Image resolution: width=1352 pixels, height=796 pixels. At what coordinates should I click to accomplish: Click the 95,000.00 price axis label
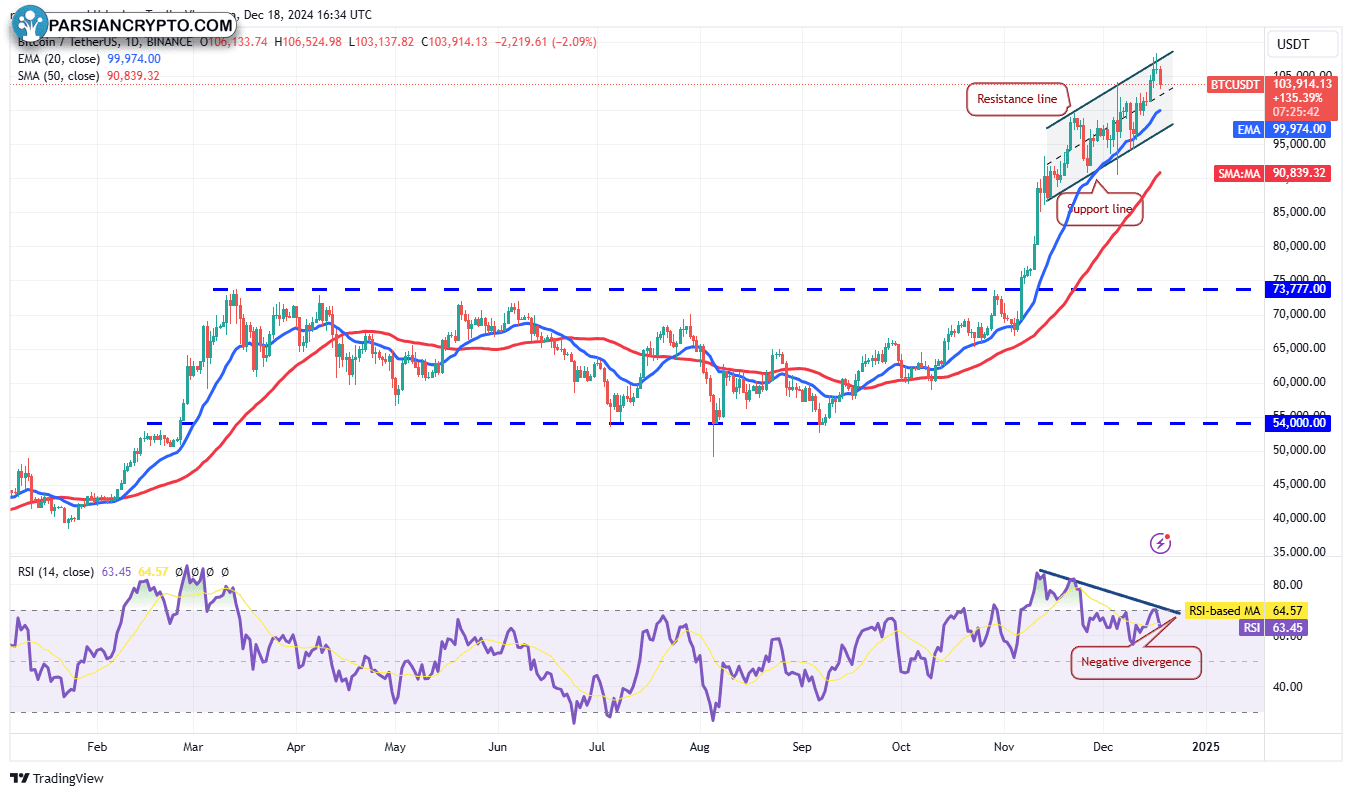click(x=1299, y=144)
